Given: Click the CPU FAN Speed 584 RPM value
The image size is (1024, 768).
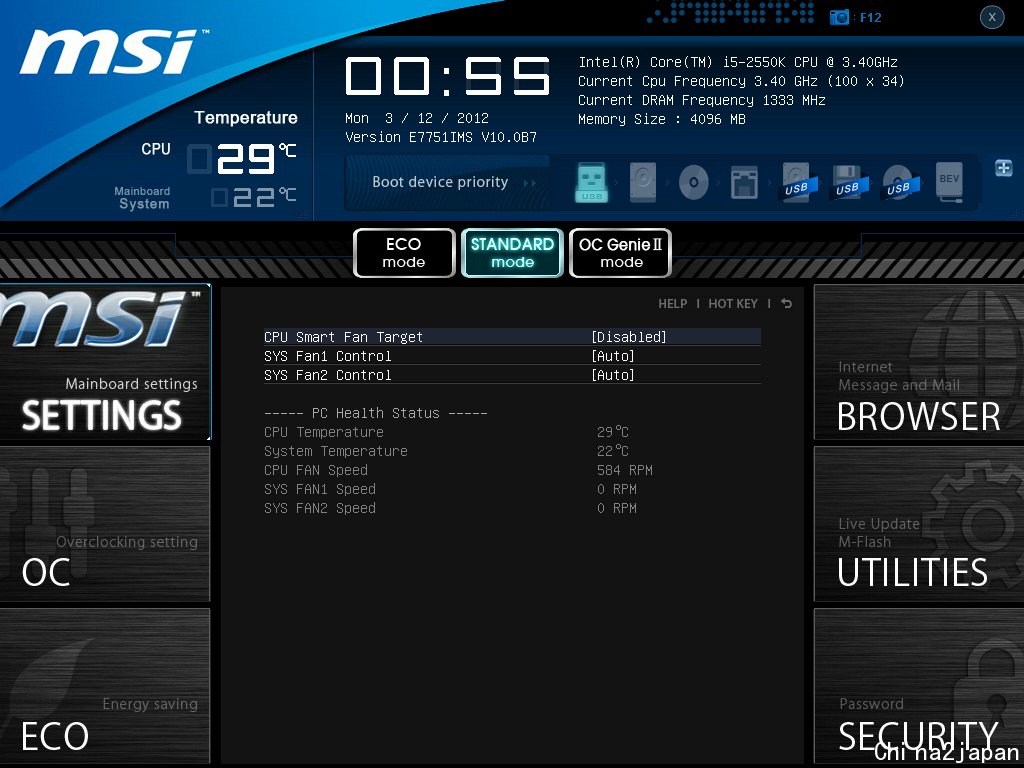Looking at the screenshot, I should [624, 470].
